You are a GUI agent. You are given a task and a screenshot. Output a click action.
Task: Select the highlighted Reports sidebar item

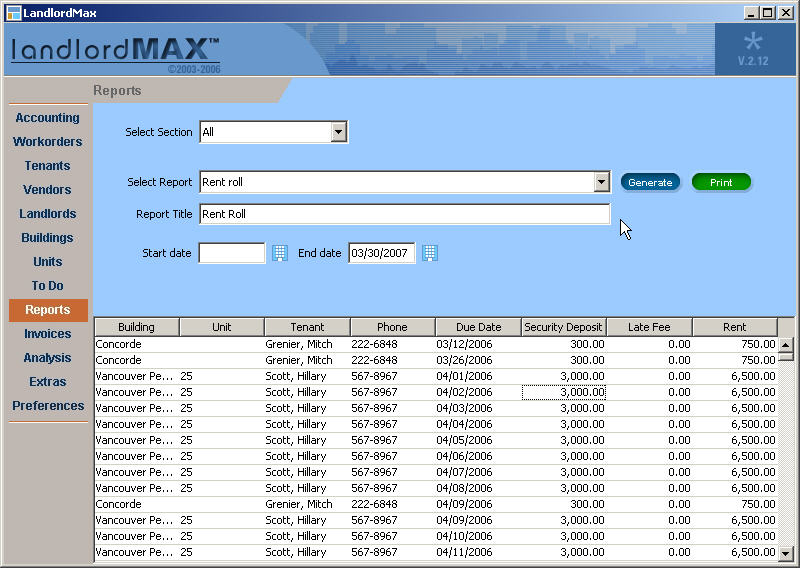[48, 310]
